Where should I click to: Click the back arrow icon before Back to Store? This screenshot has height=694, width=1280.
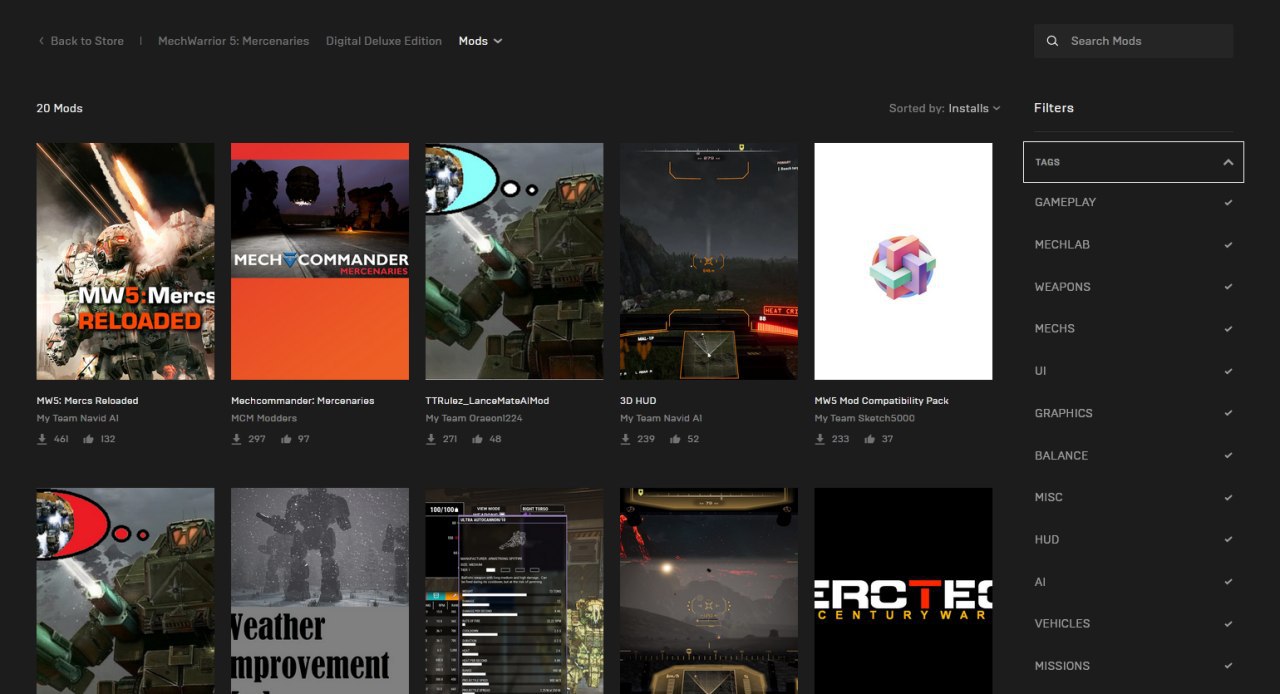pyautogui.click(x=41, y=41)
